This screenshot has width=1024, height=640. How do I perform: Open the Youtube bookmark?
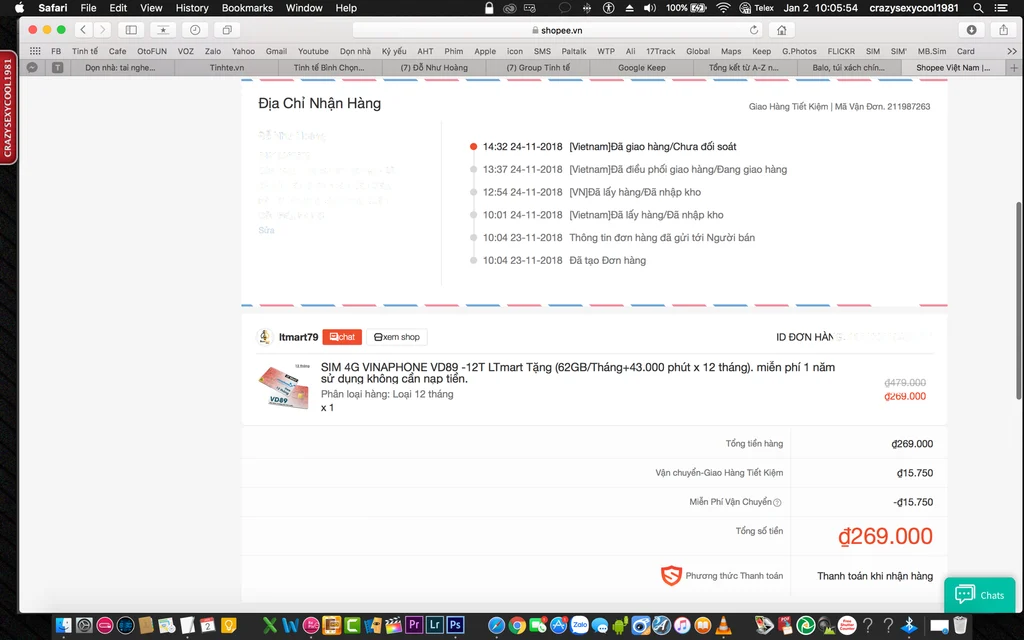313,51
